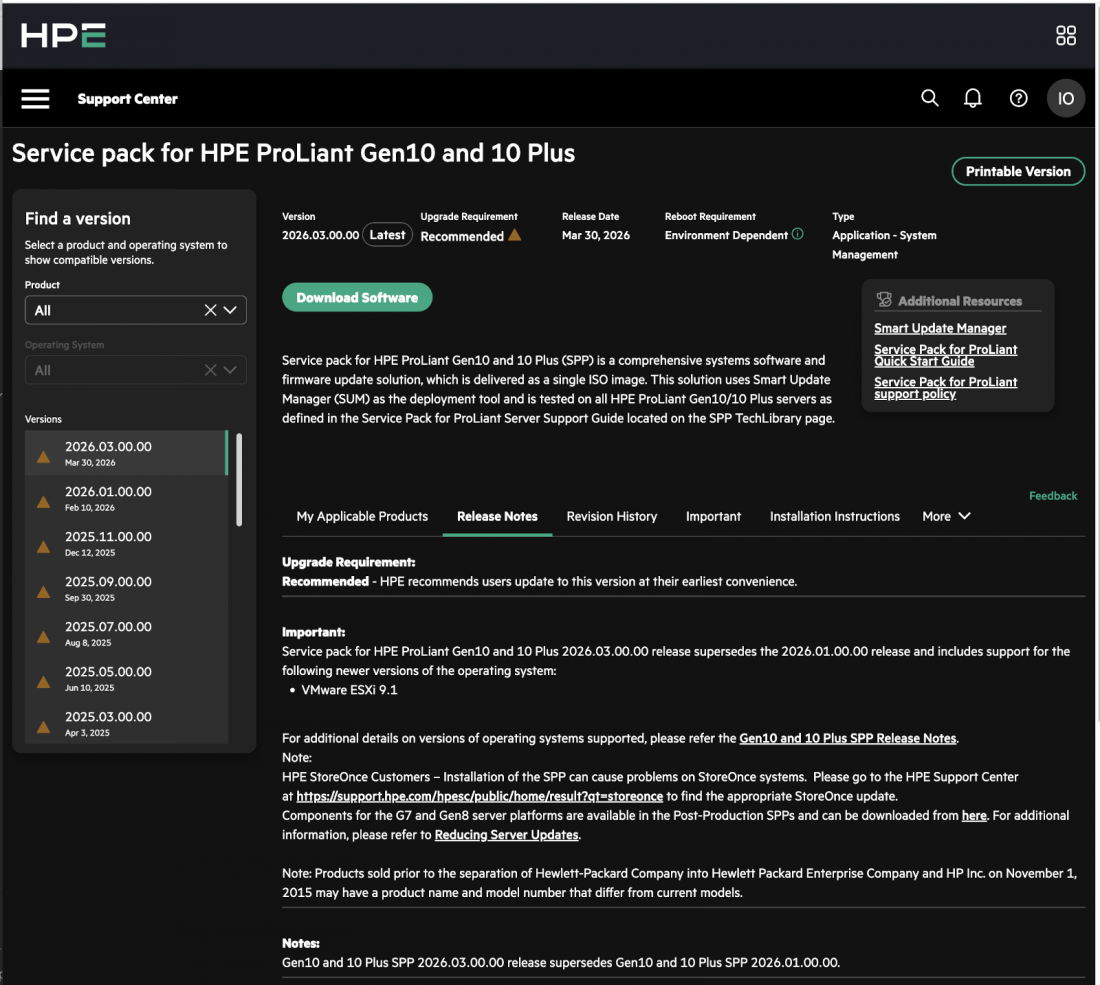This screenshot has height=985, width=1100.
Task: Open the StoreOnce support URL link
Action: point(479,796)
